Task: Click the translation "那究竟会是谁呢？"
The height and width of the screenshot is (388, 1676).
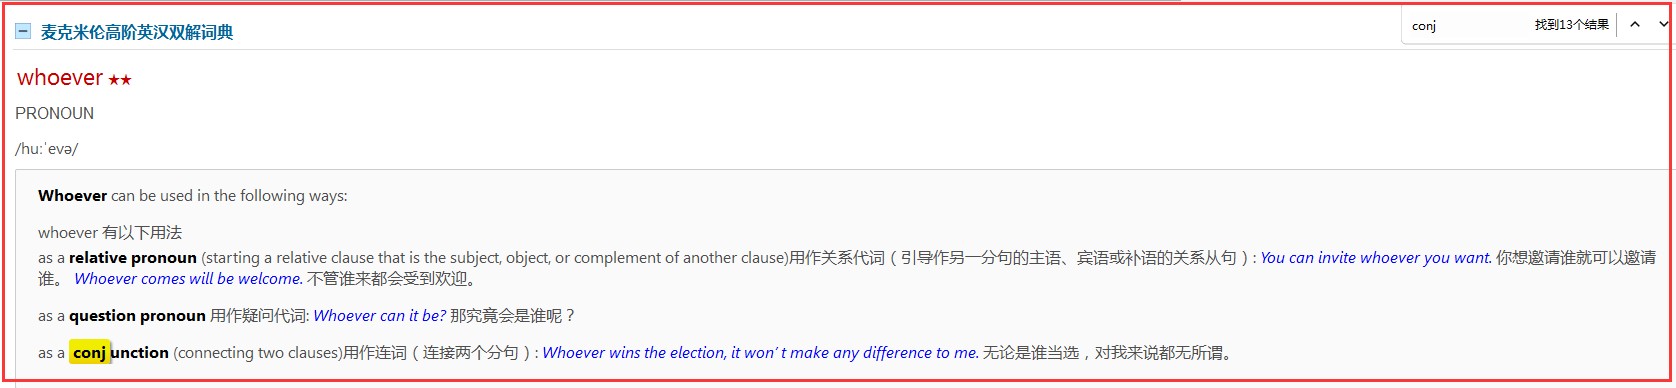Action: (x=513, y=316)
